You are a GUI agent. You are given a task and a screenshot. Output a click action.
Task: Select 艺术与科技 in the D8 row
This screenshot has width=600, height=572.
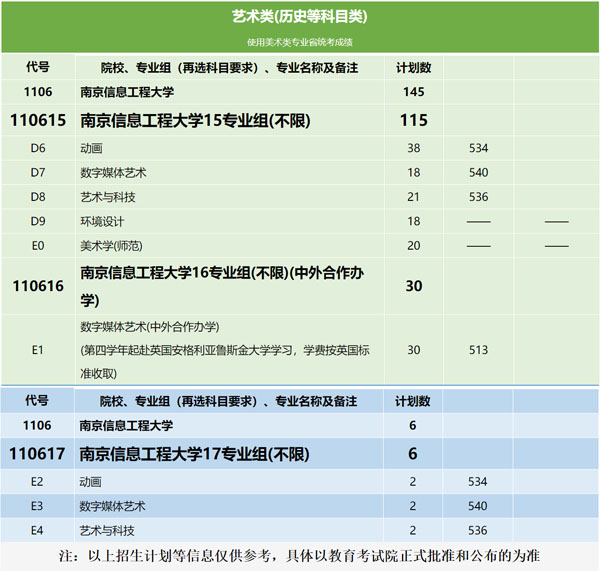point(108,197)
